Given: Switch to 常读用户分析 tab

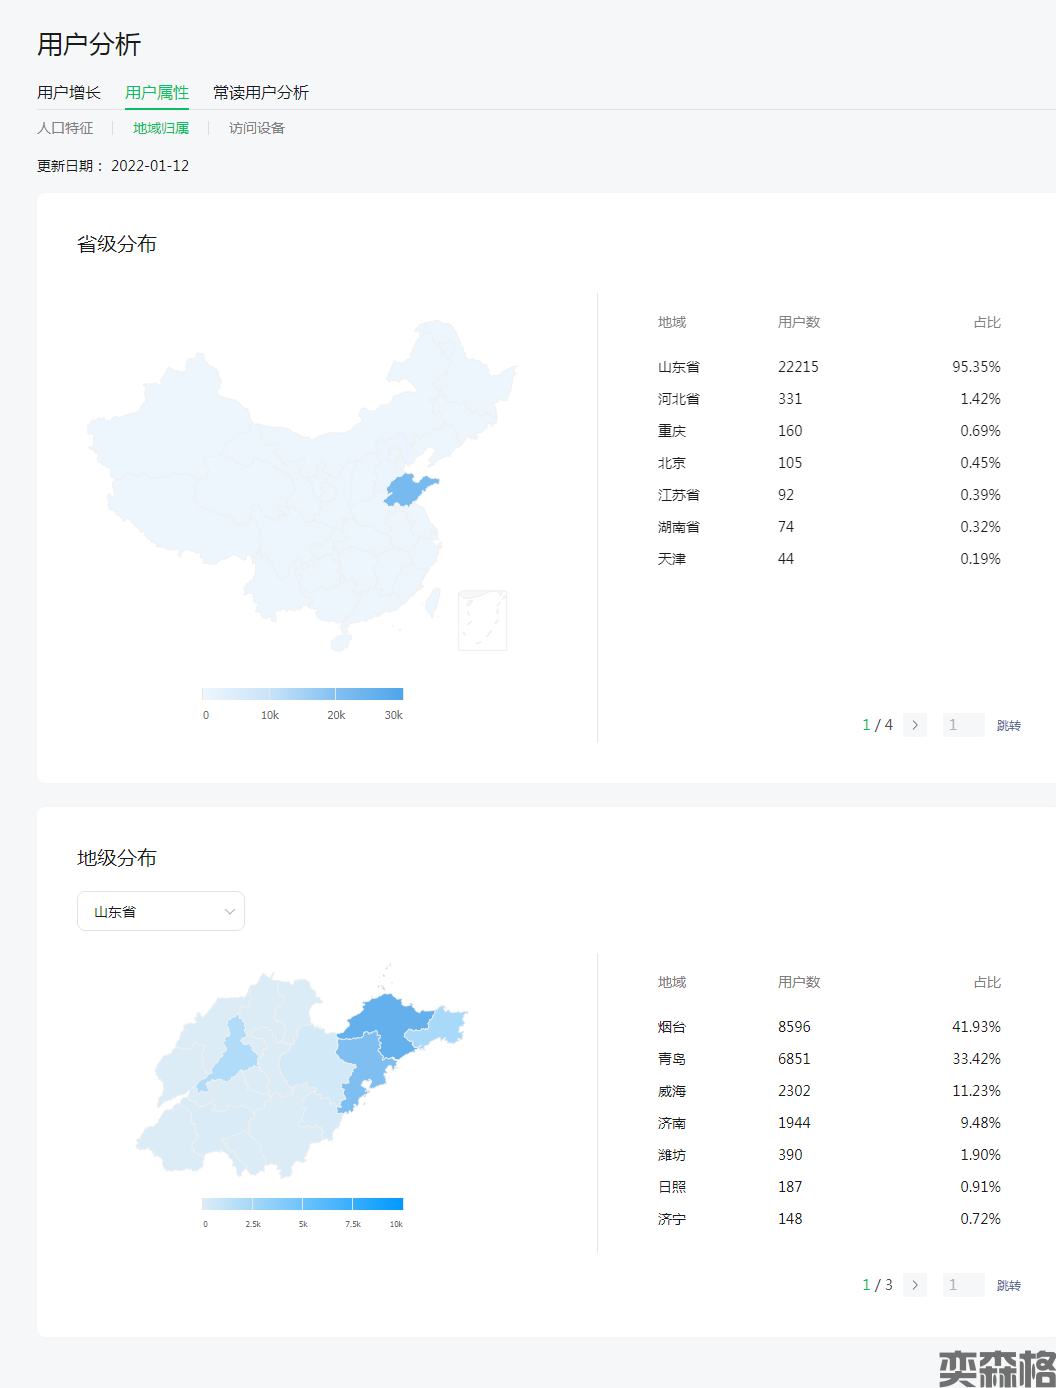Looking at the screenshot, I should 260,92.
